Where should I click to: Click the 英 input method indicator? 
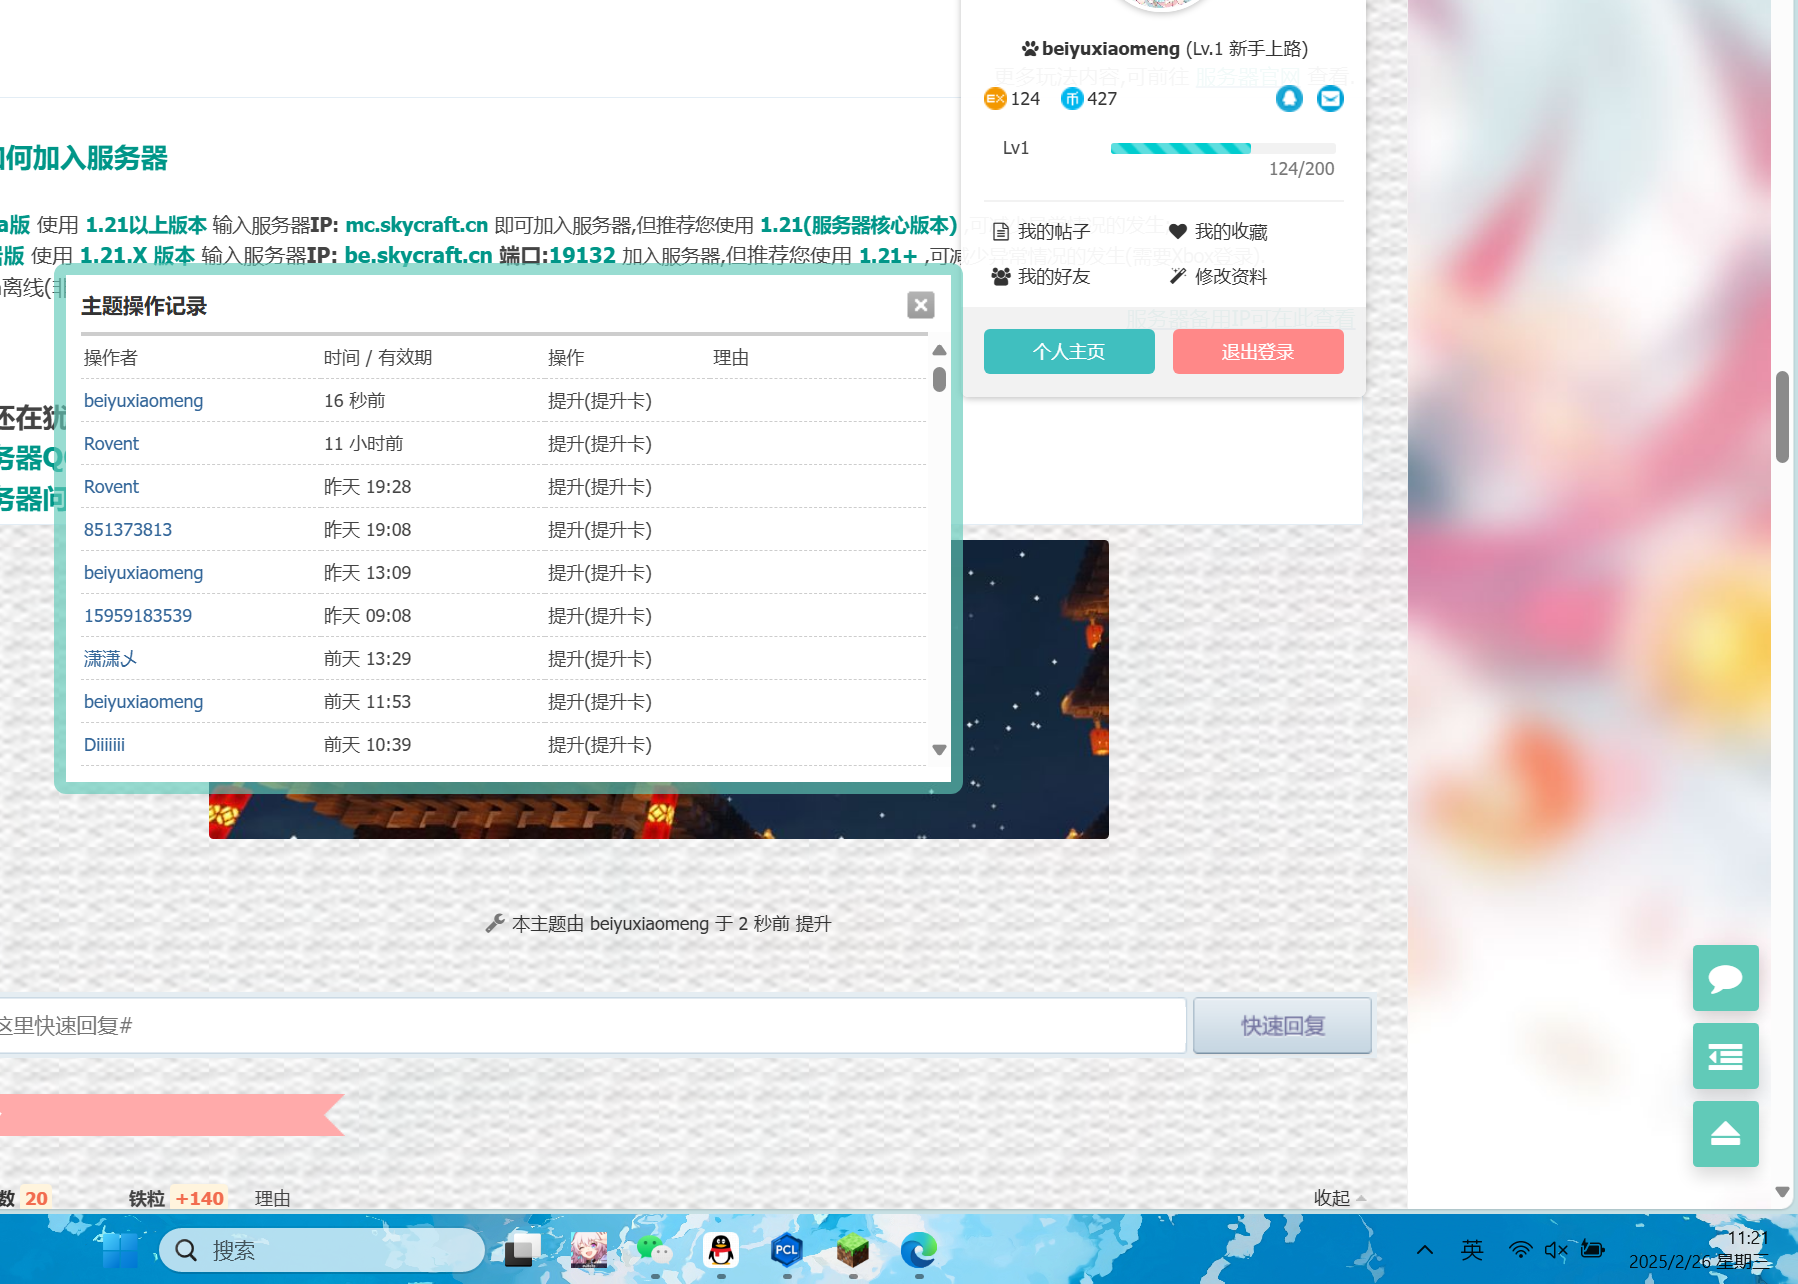[x=1472, y=1250]
